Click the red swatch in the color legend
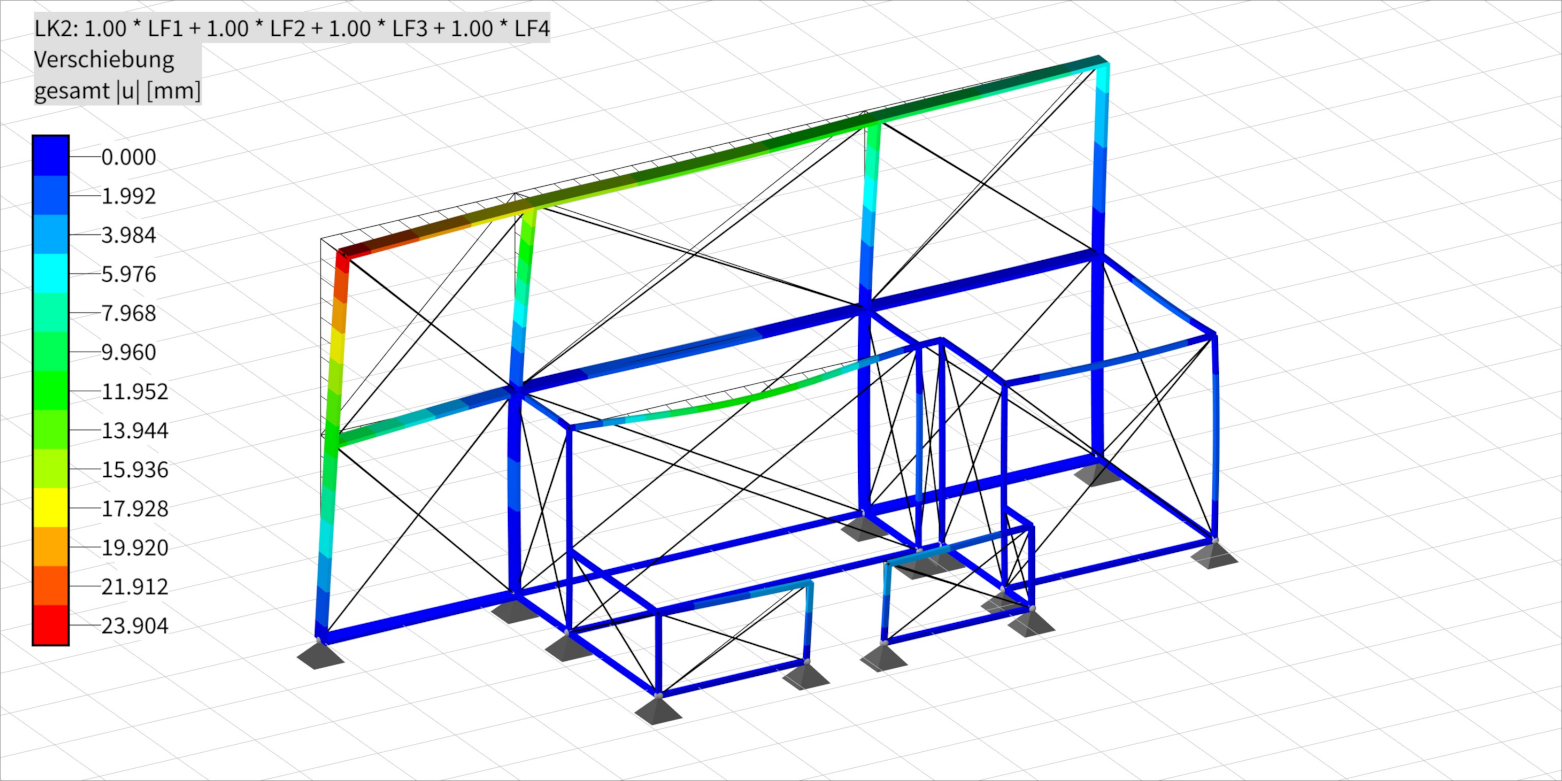1562x781 pixels. 50,625
